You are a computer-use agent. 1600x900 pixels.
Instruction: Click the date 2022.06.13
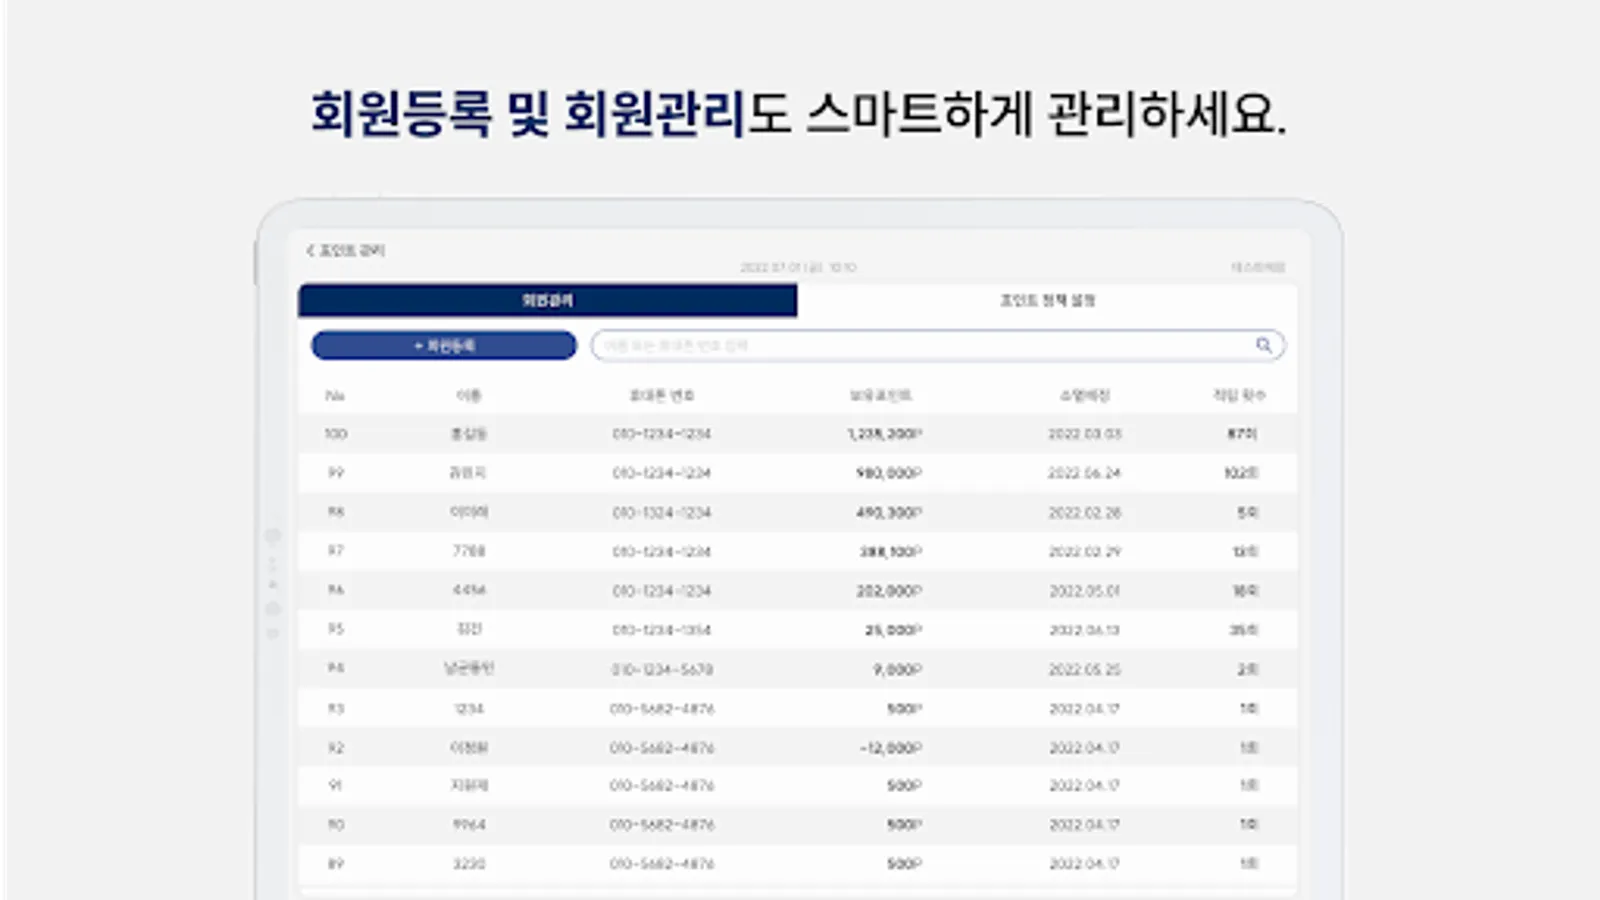pyautogui.click(x=1085, y=630)
